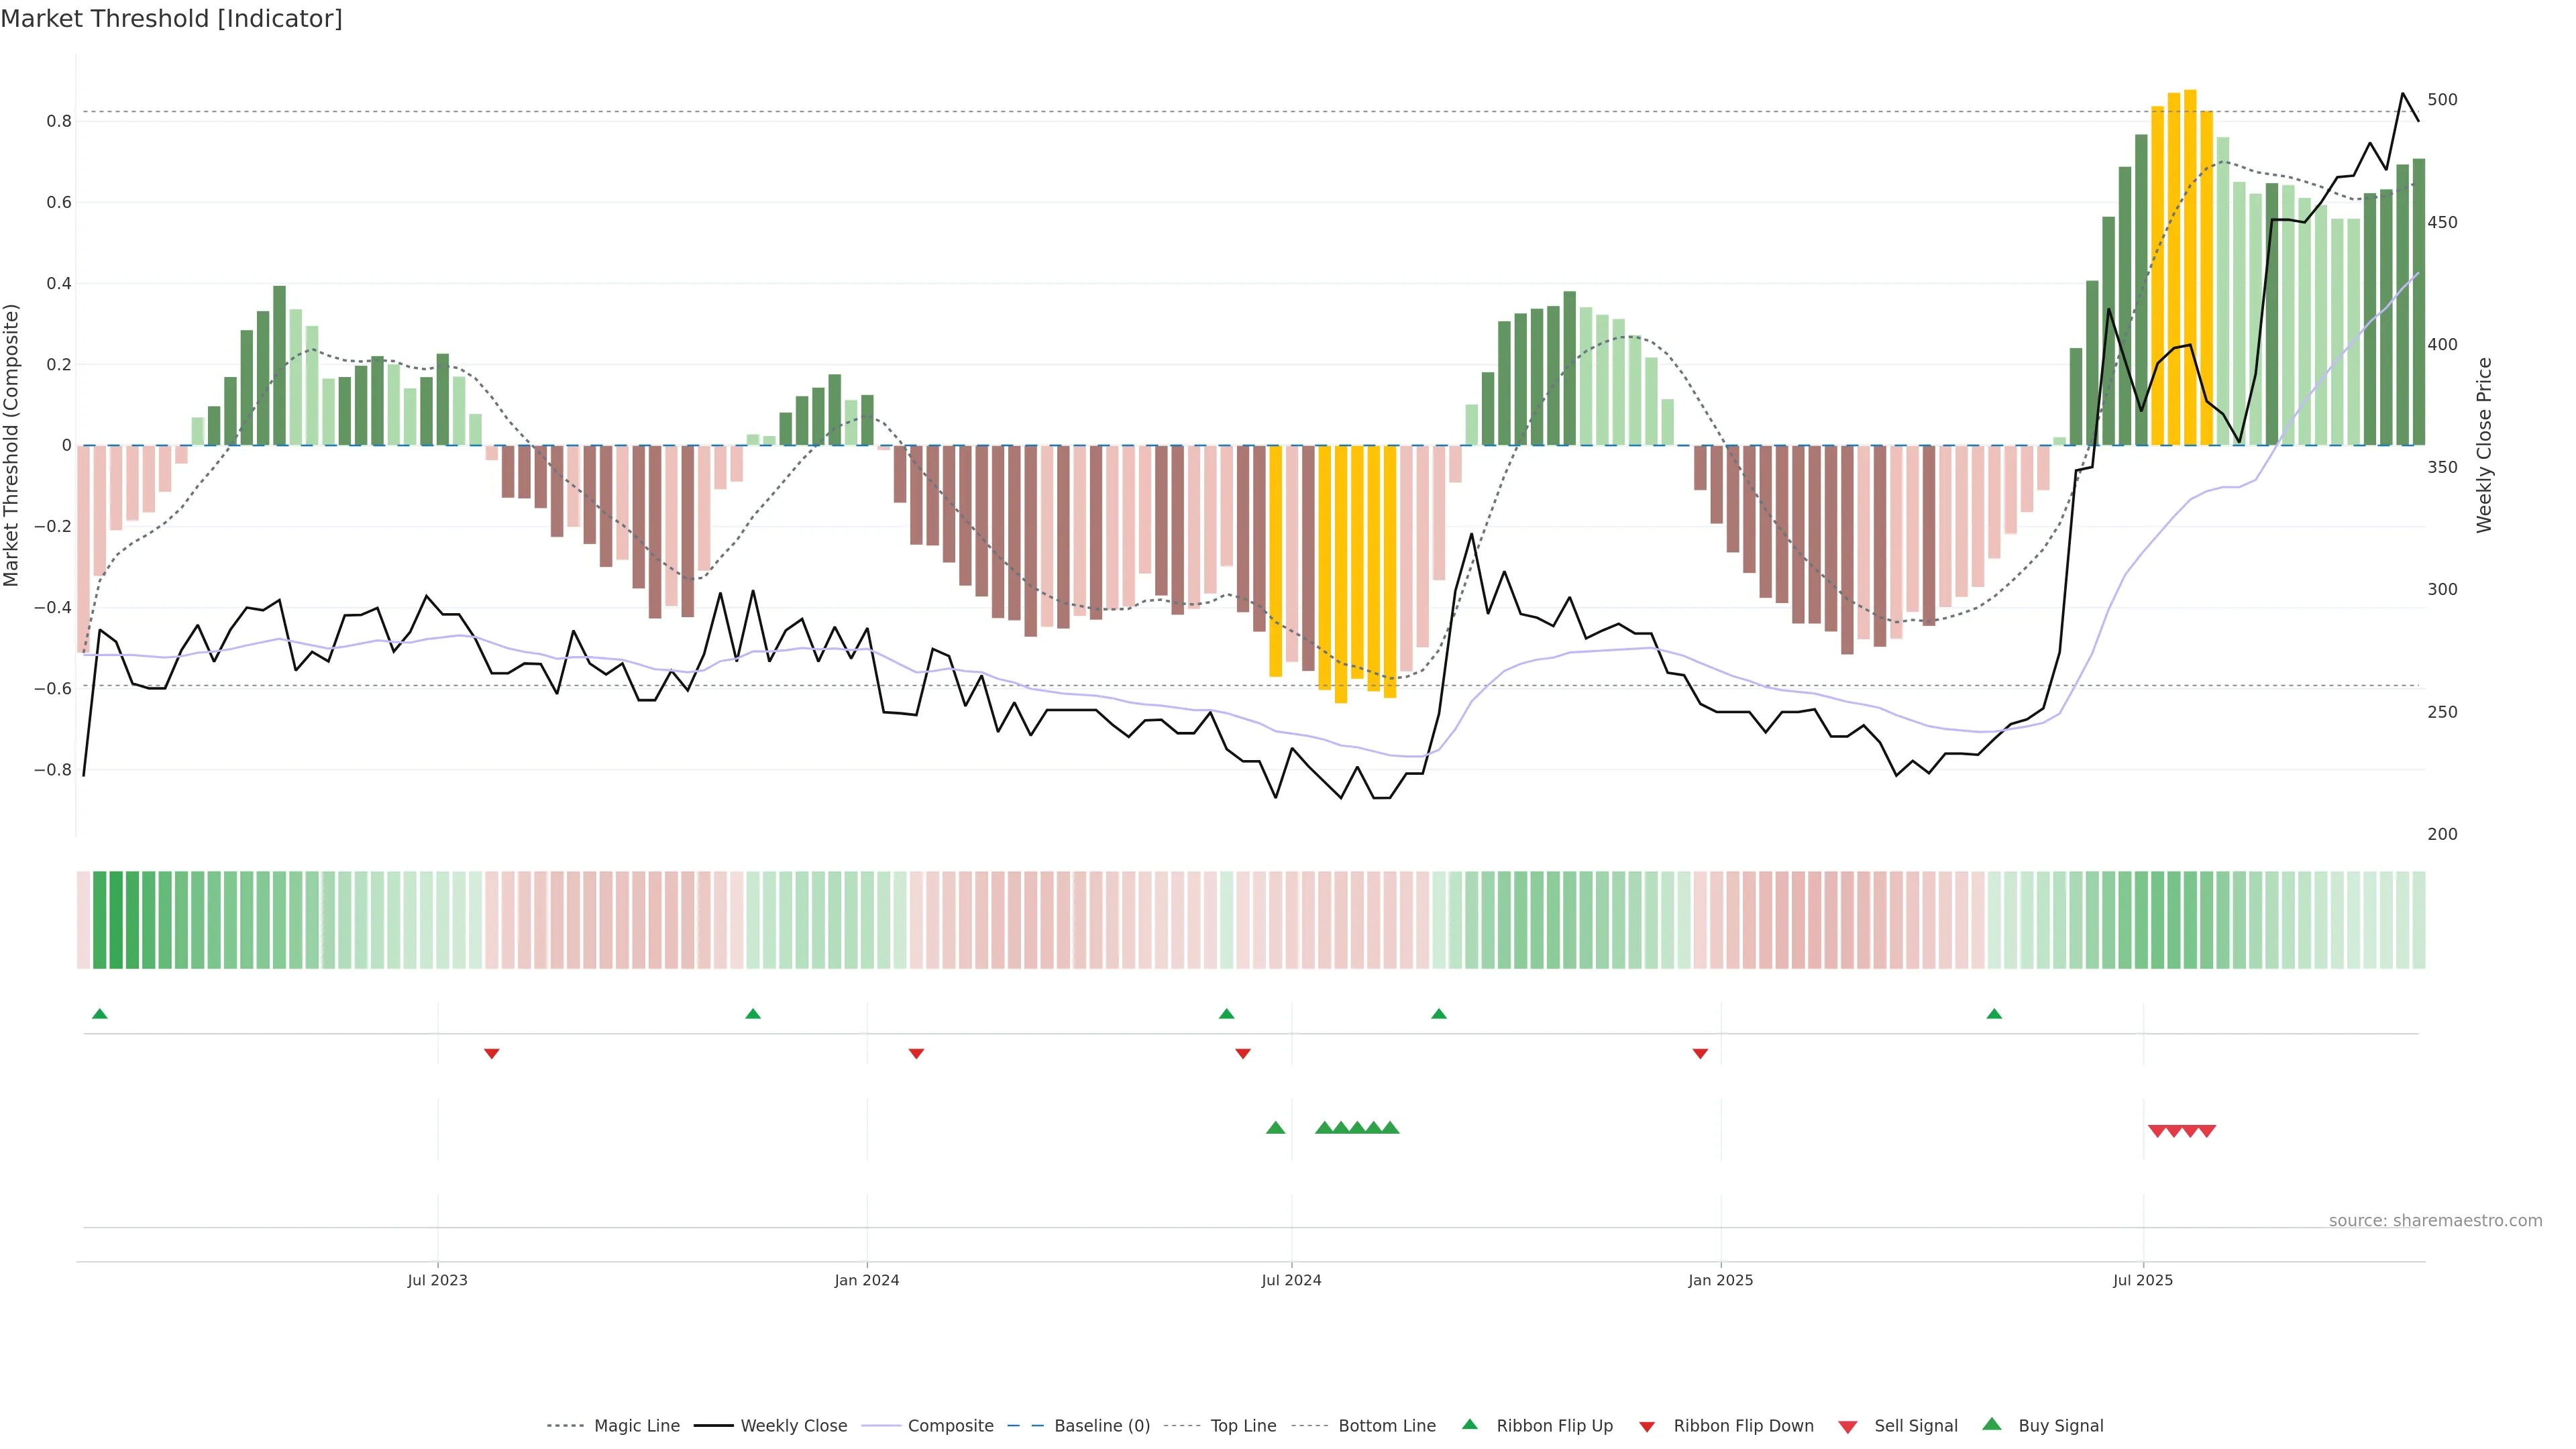This screenshot has height=1449, width=2576.
Task: Click the Market Threshold [Indicator] title
Action: (171, 19)
